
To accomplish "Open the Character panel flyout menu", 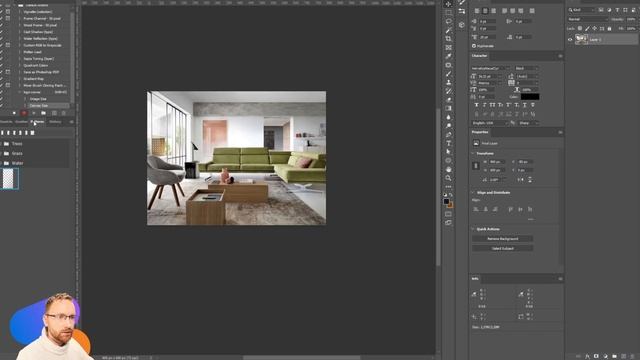I will (560, 56).
